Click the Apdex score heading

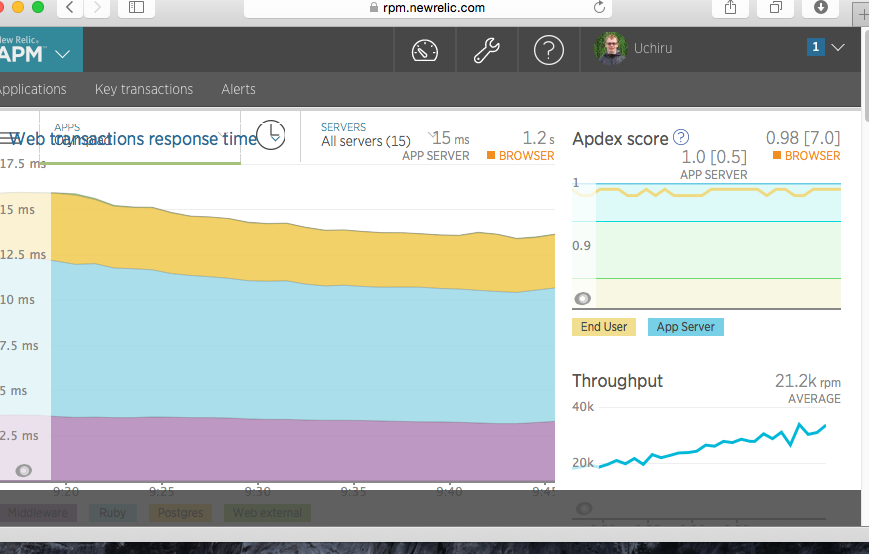[620, 138]
